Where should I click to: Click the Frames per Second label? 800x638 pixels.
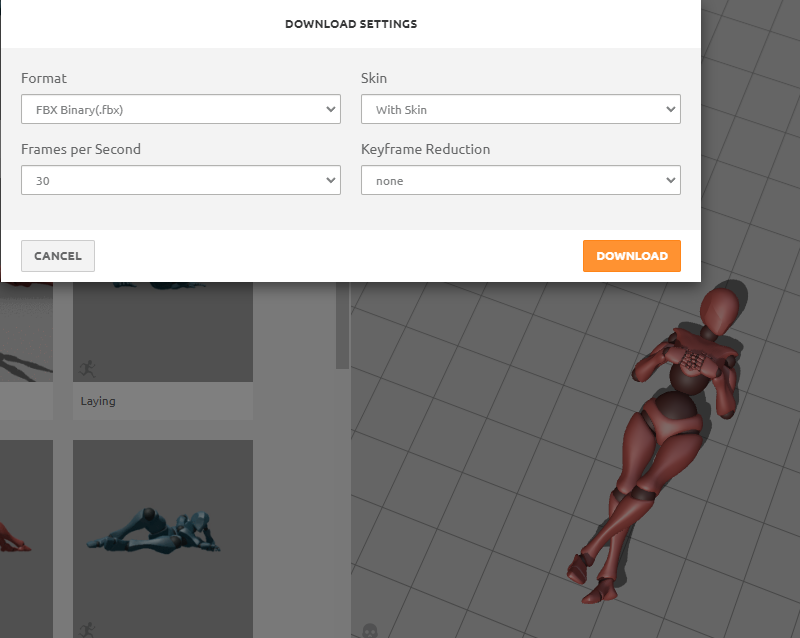click(81, 149)
